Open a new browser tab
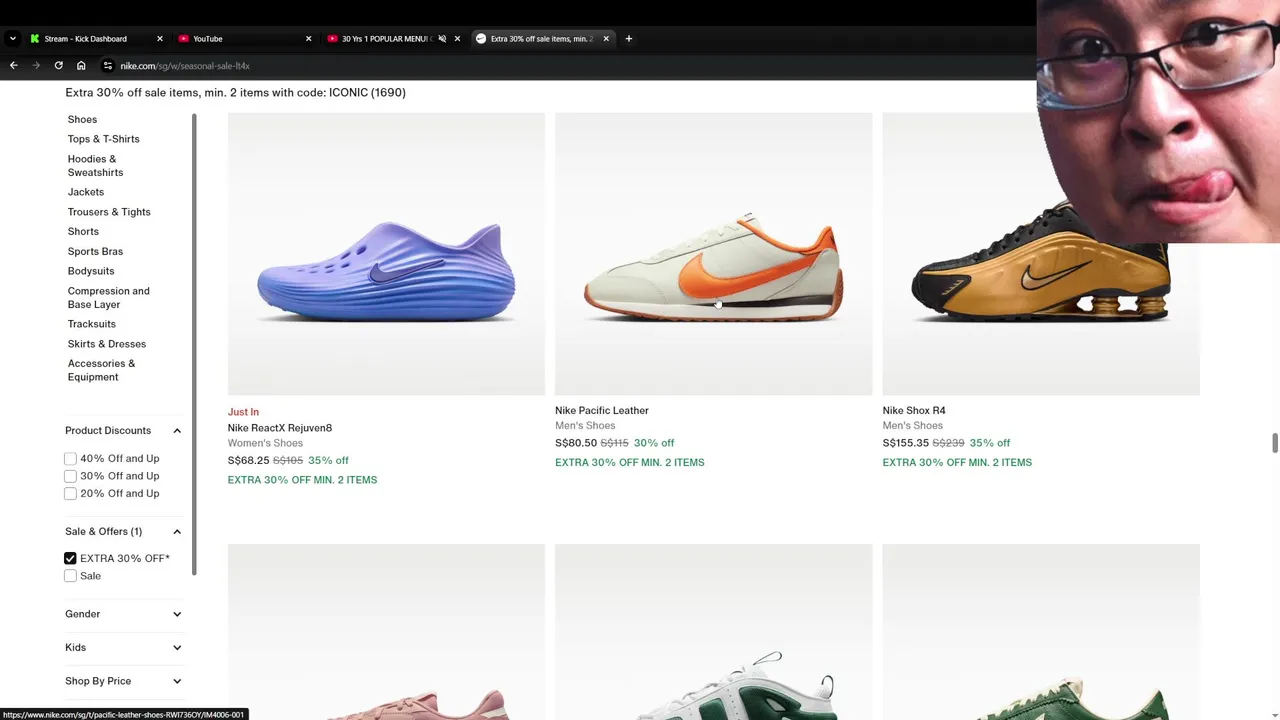 (x=628, y=38)
